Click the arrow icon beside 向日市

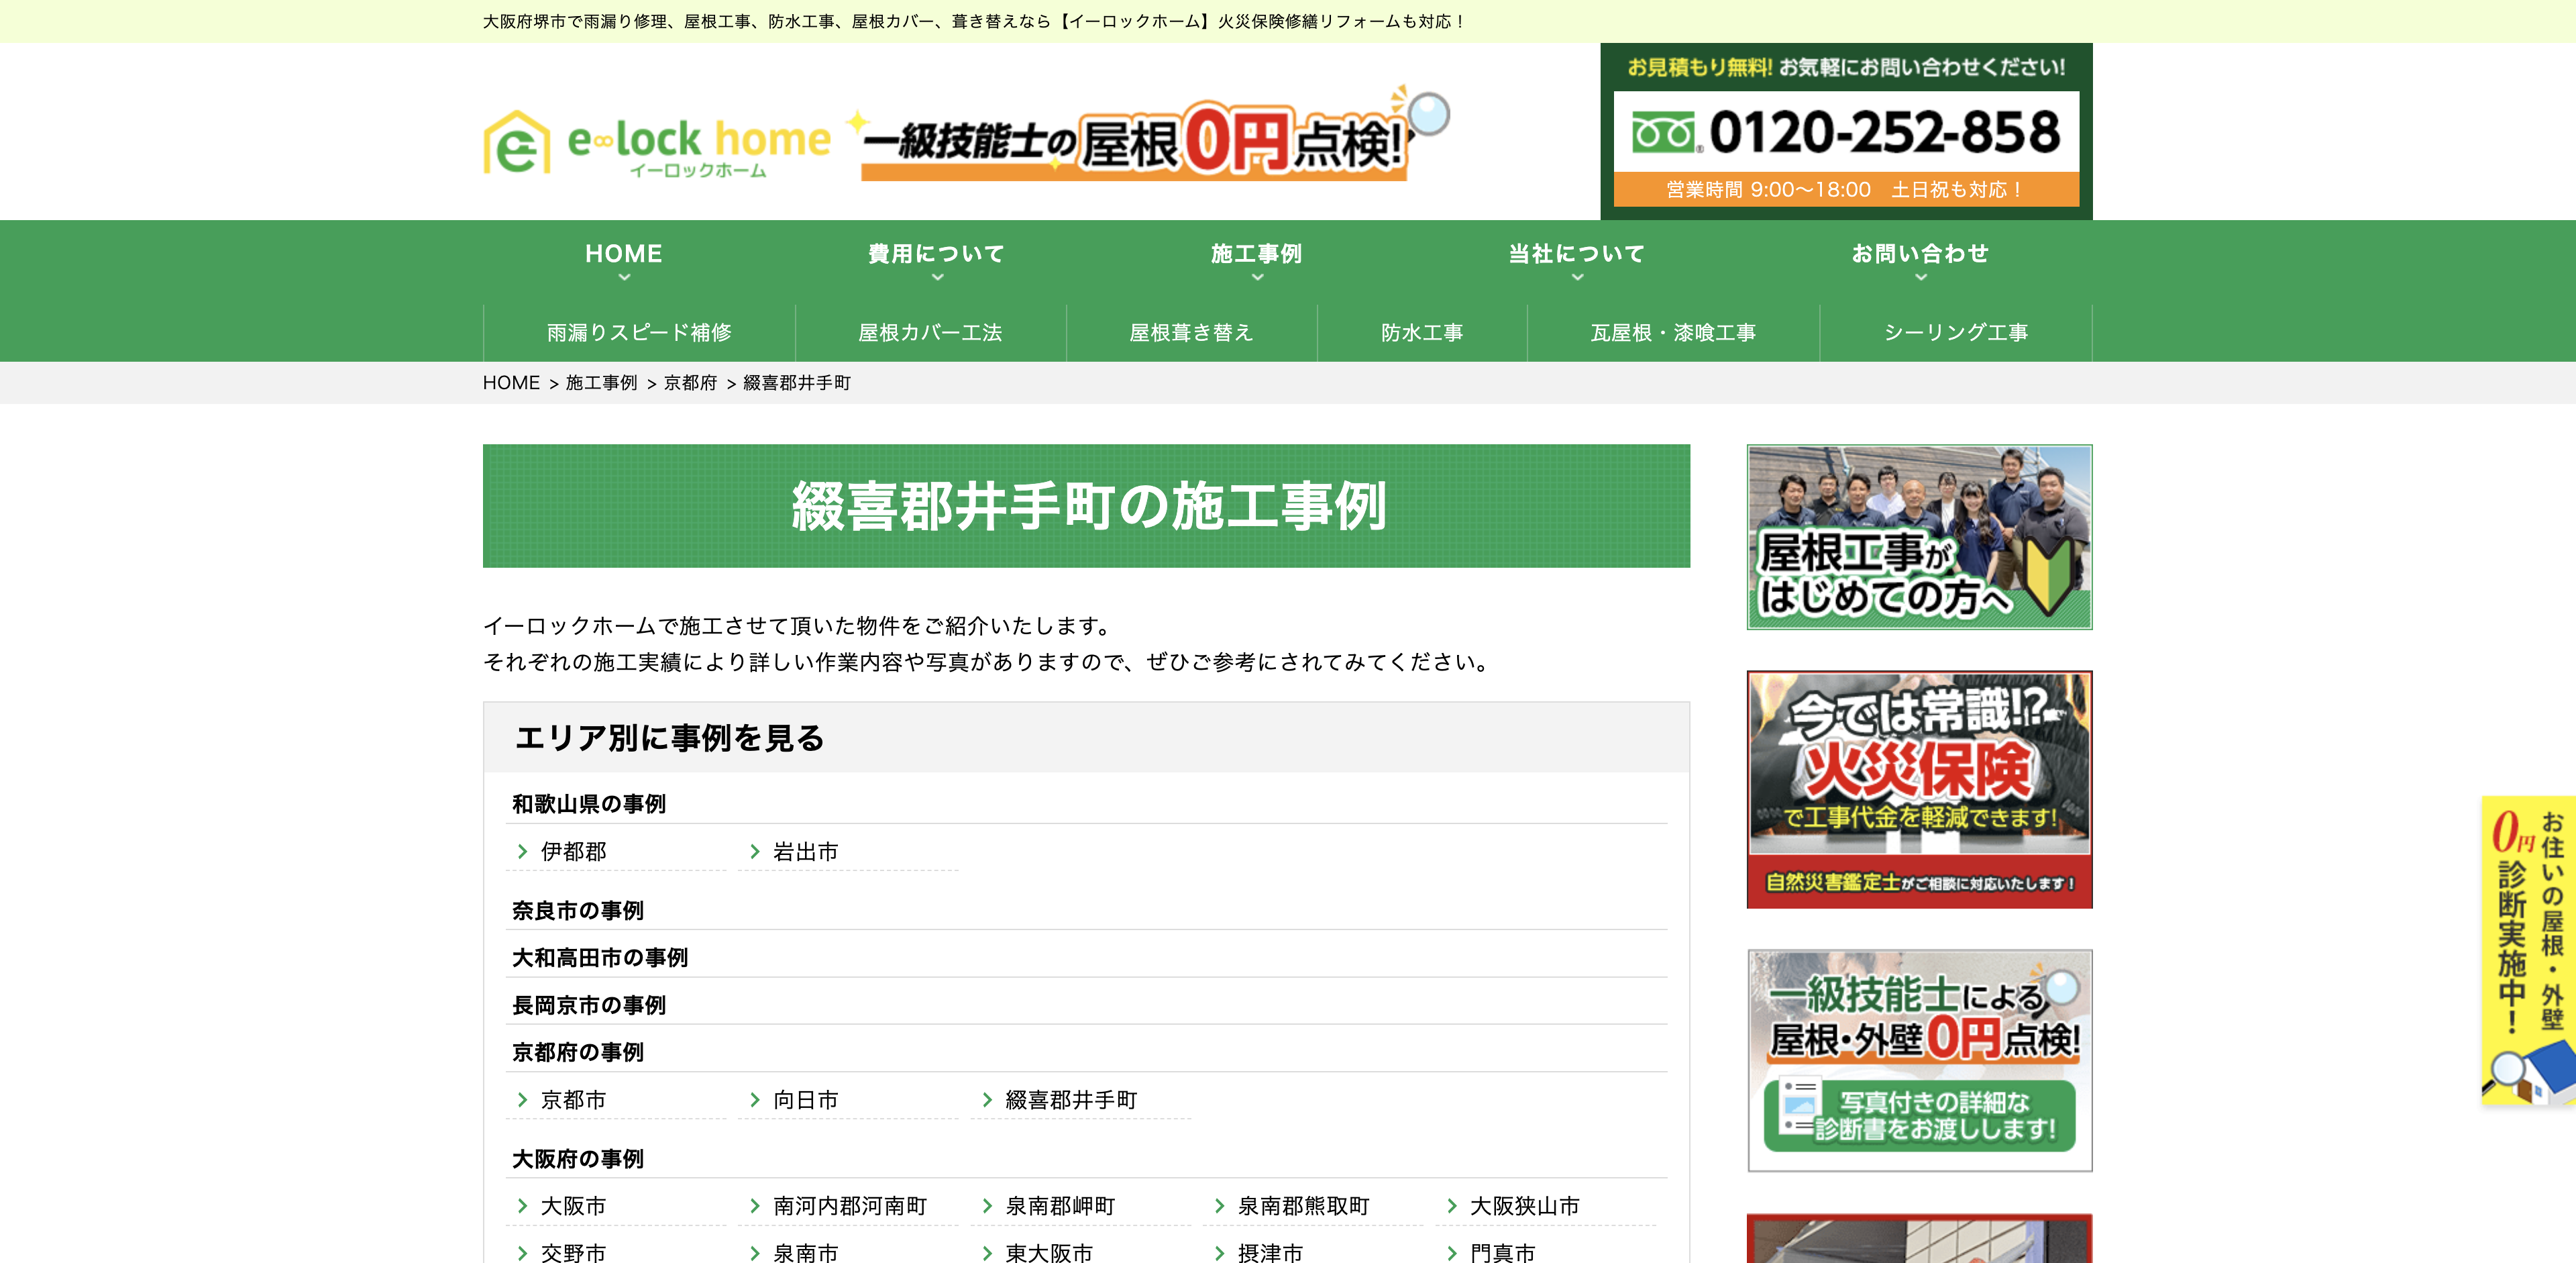click(x=755, y=1100)
